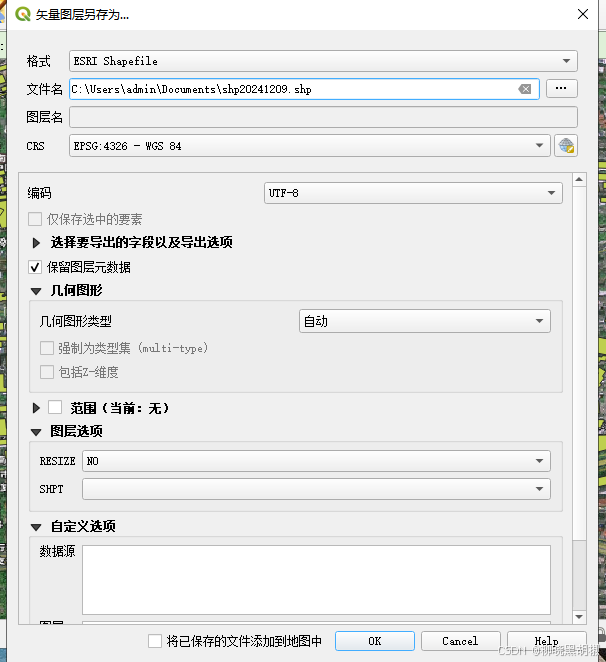Click the 数据源 text area
The height and width of the screenshot is (662, 606).
(316, 580)
